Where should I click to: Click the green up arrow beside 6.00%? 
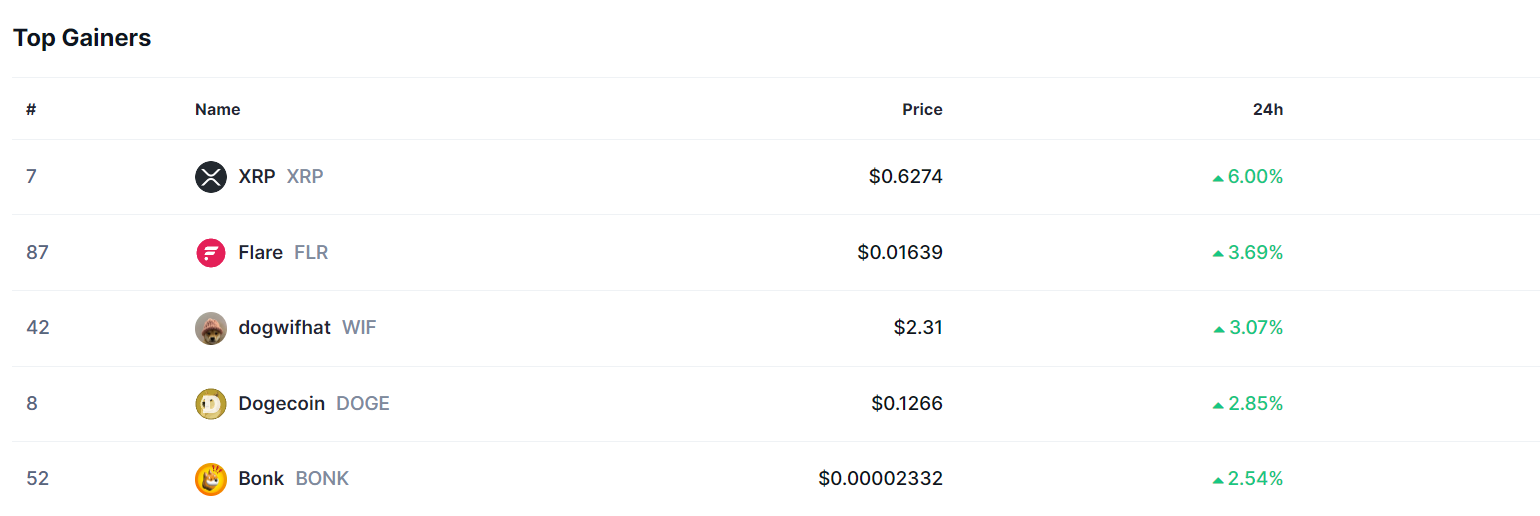point(1218,178)
